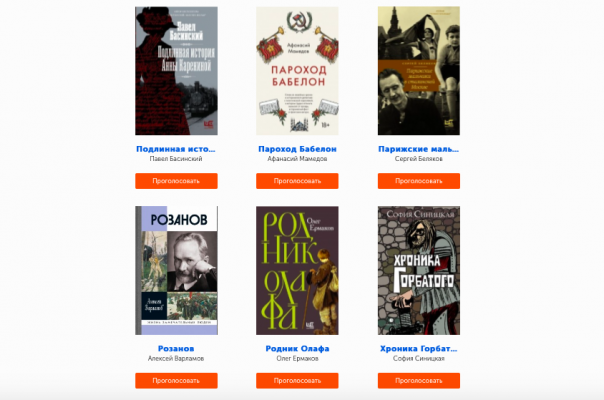Vote for Павел Басинский's book

pyautogui.click(x=176, y=181)
